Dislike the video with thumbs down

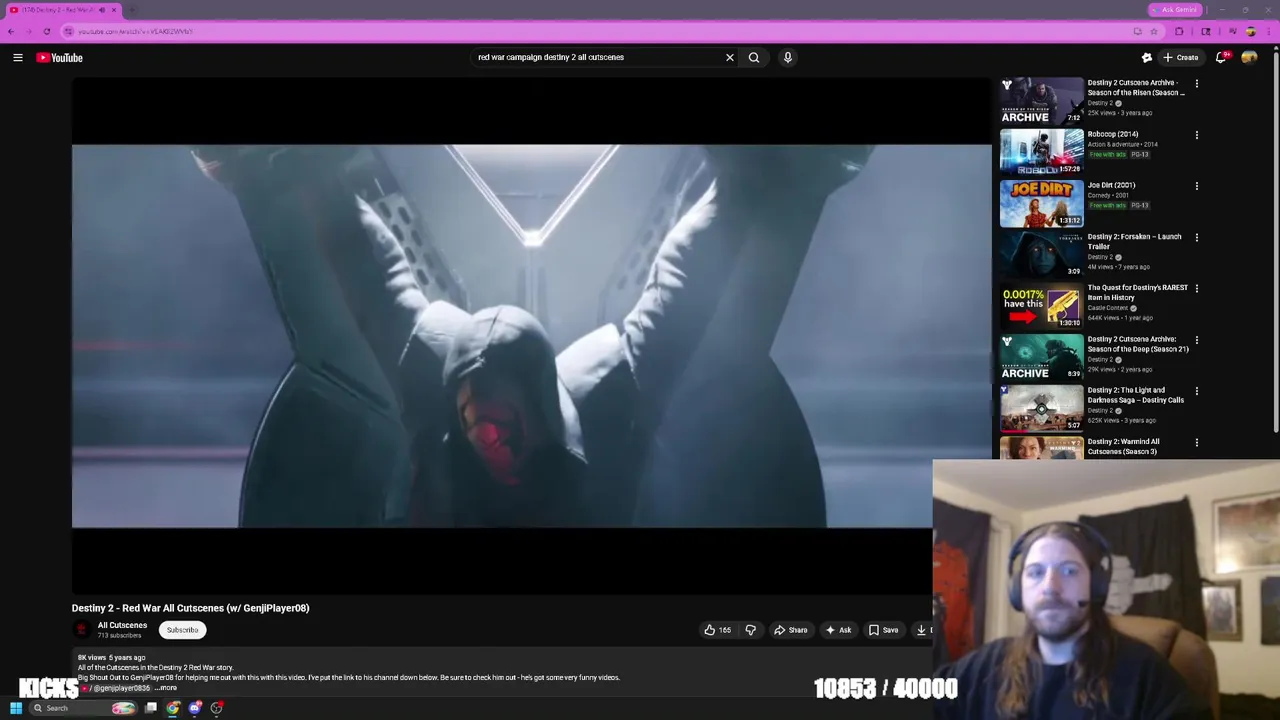pos(750,630)
